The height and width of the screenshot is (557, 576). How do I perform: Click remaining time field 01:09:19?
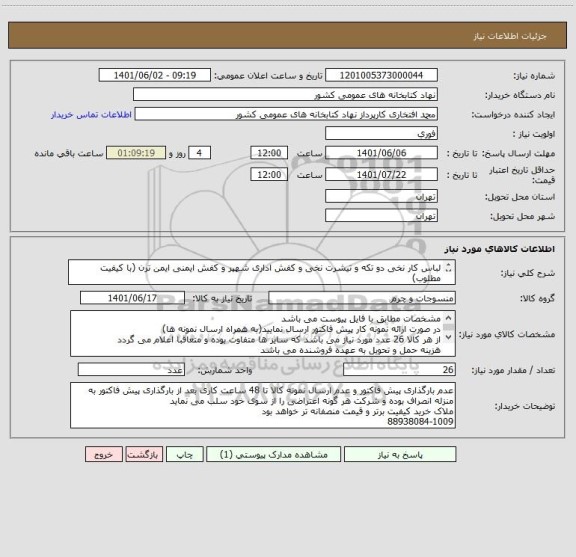136,153
